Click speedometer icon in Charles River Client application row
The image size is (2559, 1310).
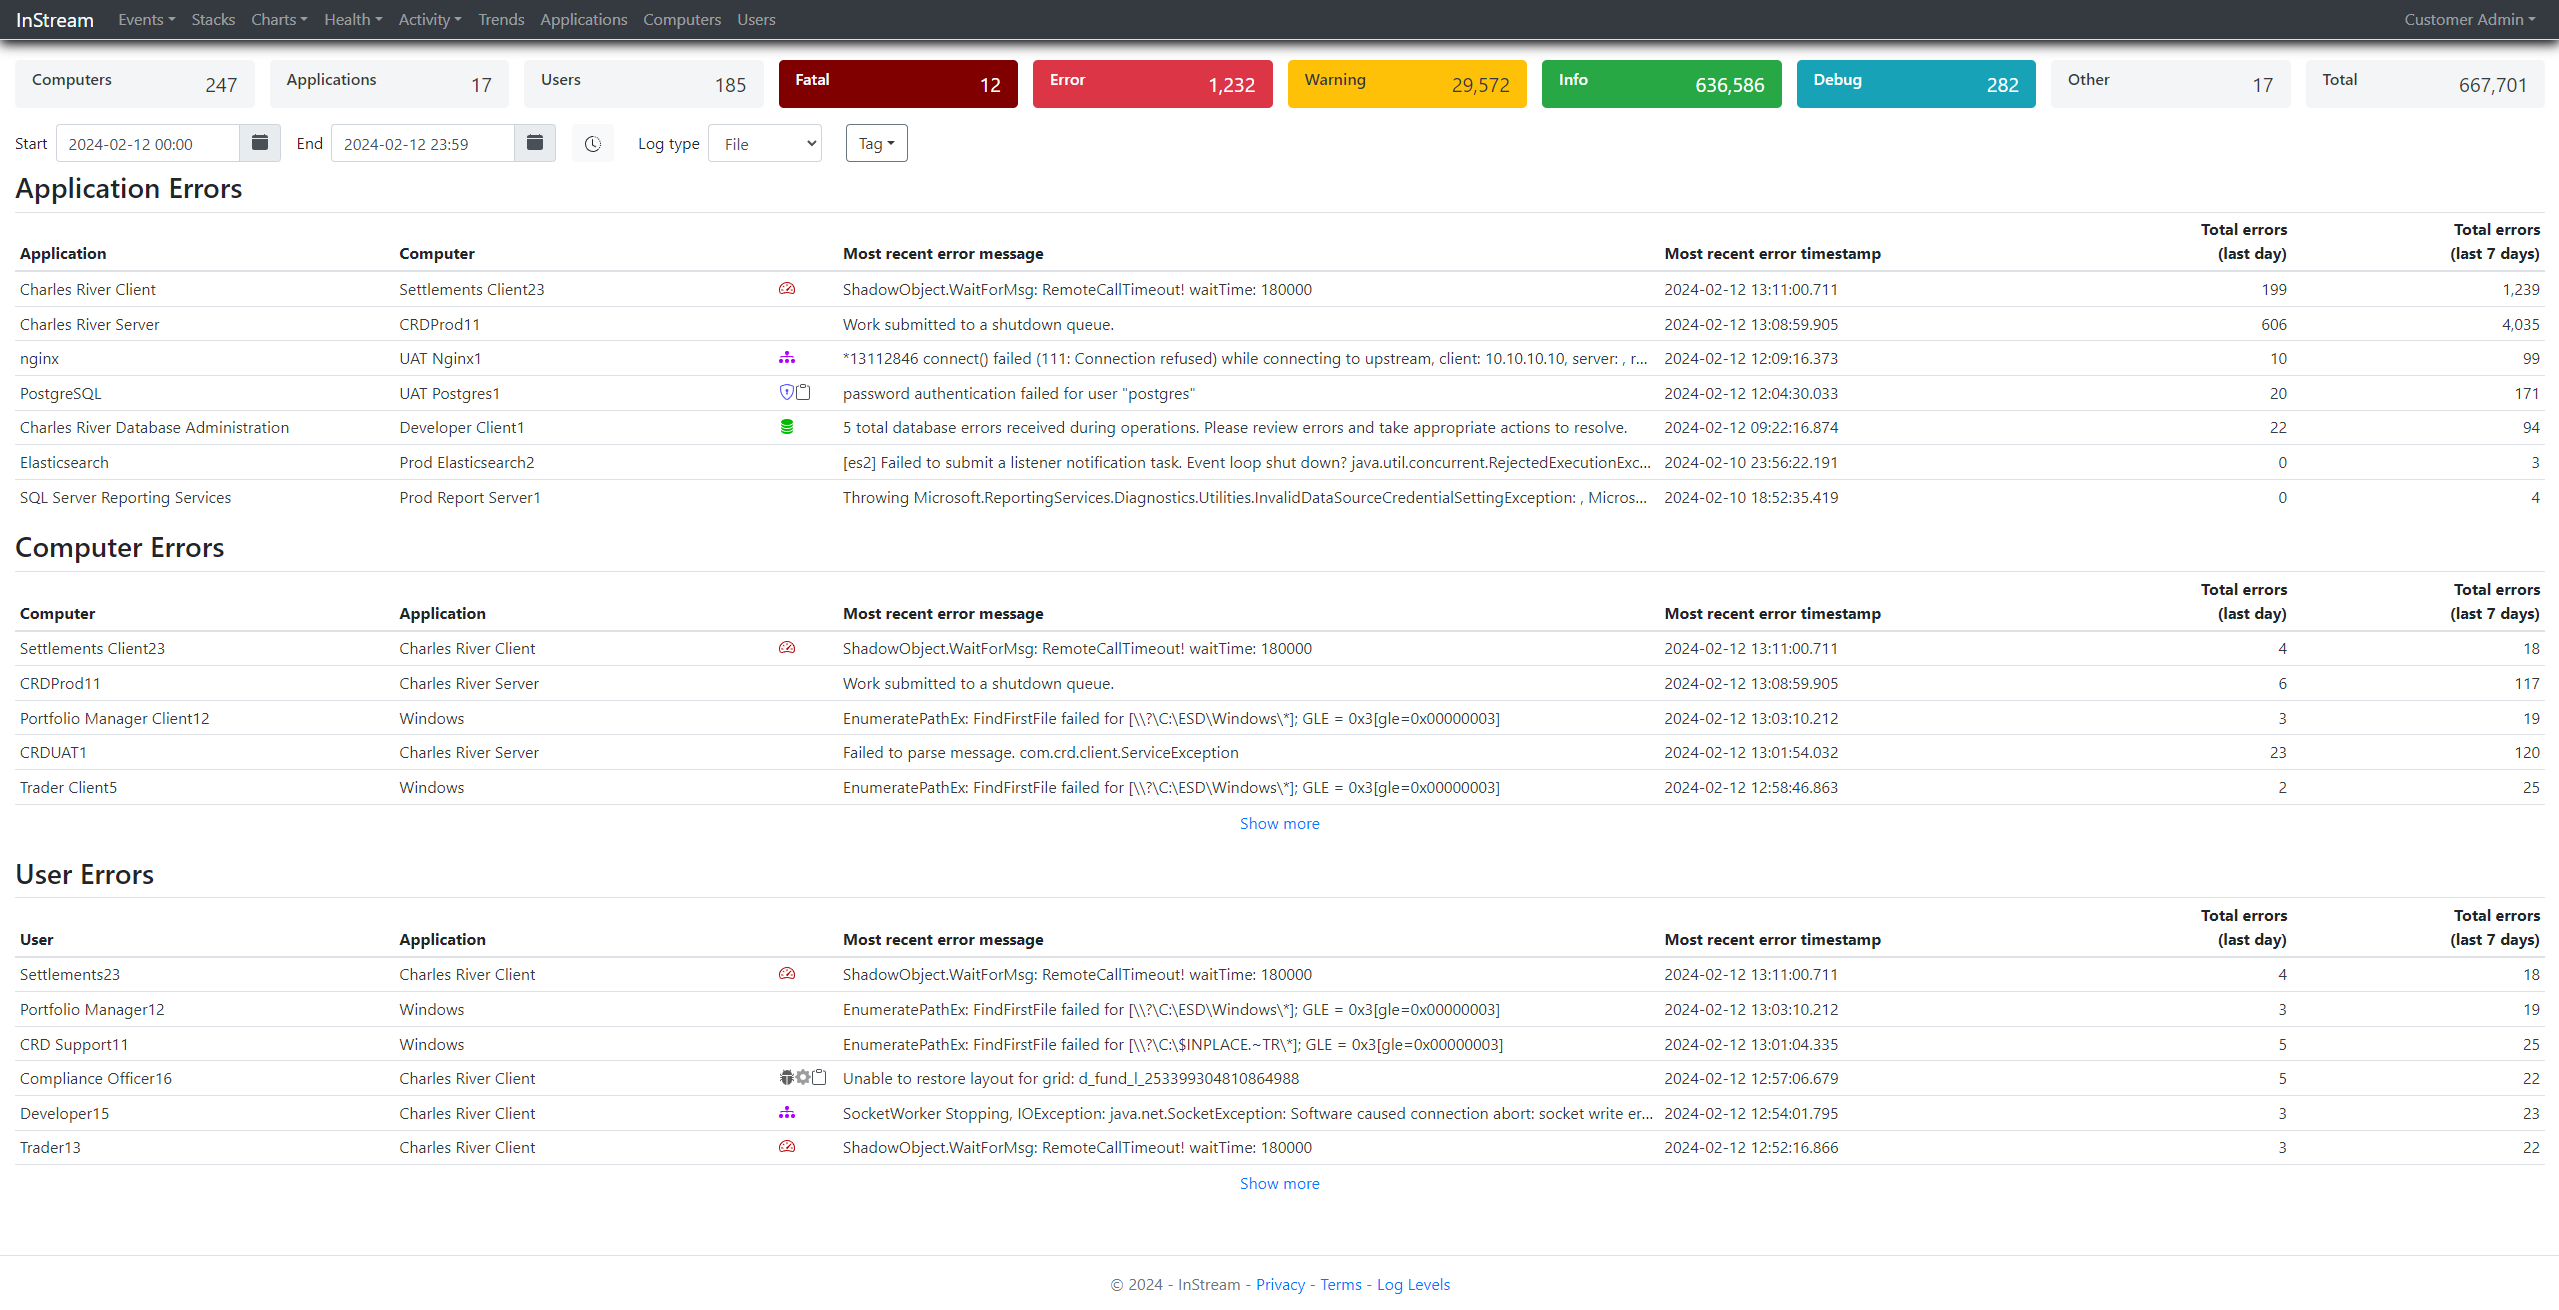[x=787, y=289]
